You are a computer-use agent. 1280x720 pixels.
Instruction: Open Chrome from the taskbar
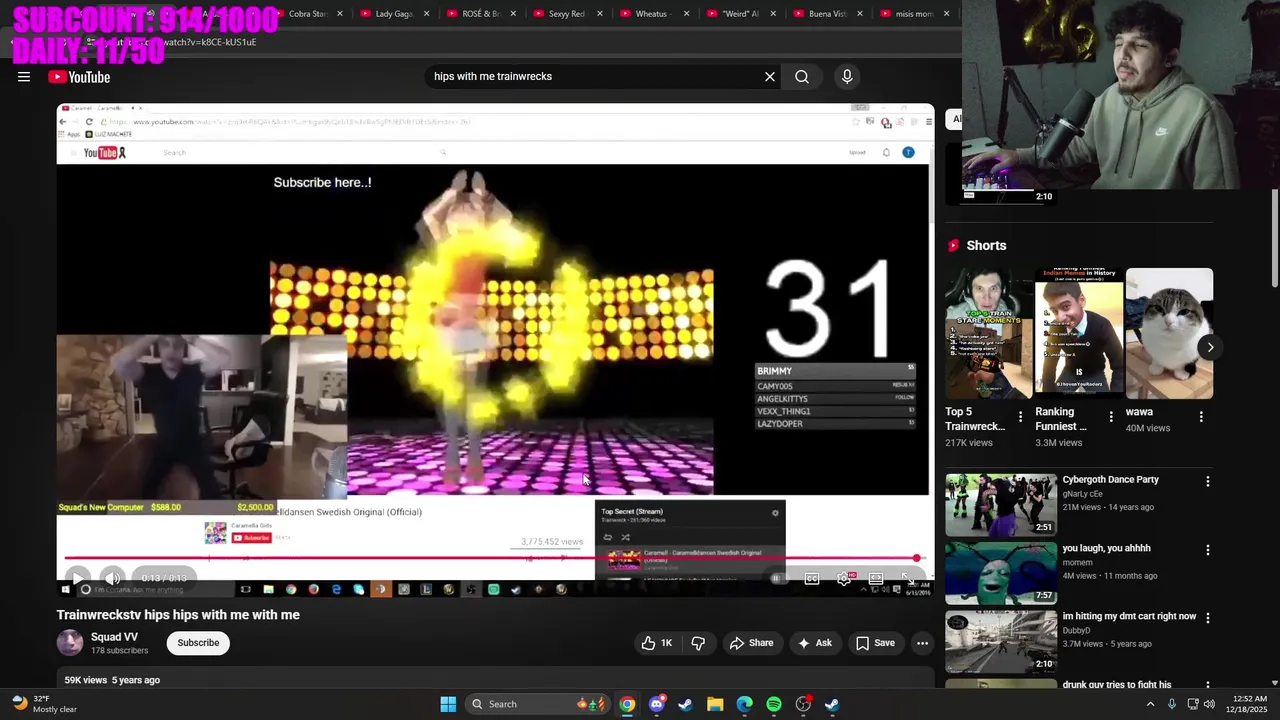point(627,704)
